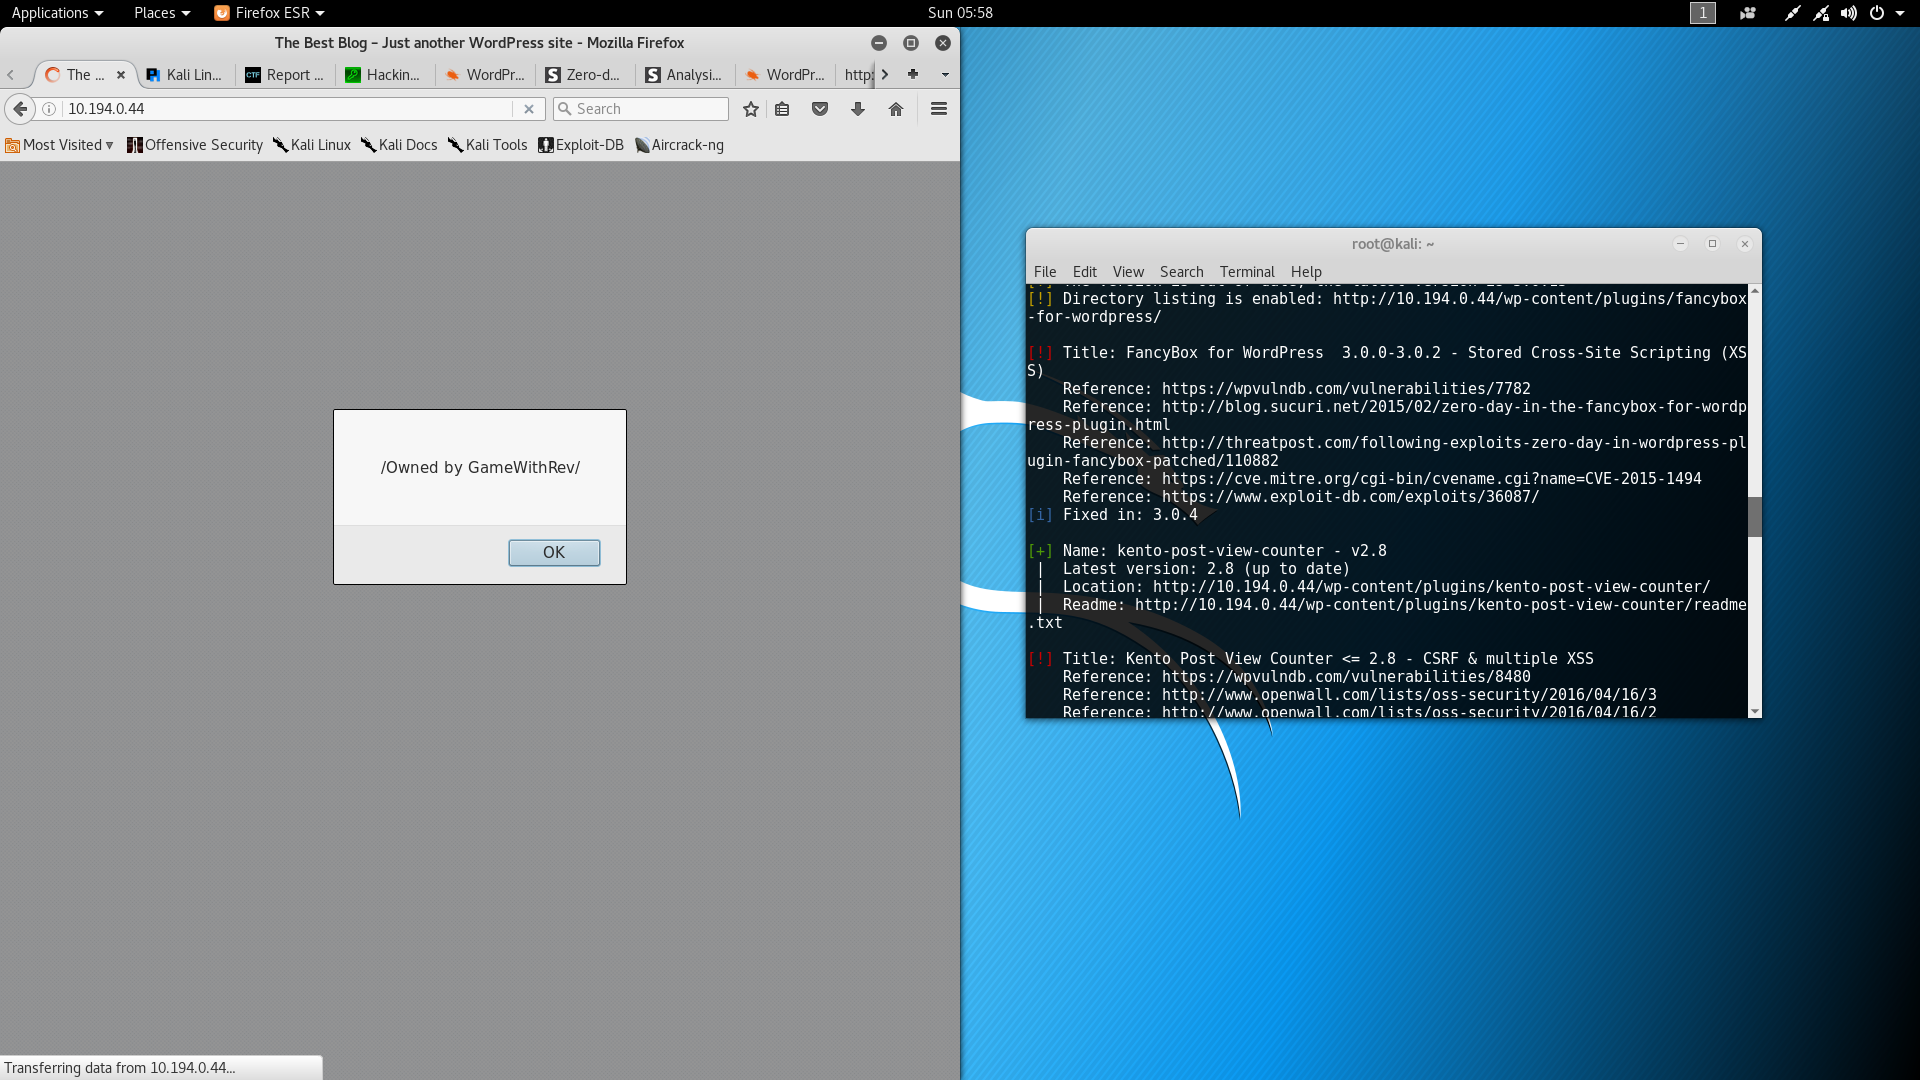
Task: Open a new tab with plus icon
Action: tap(913, 74)
